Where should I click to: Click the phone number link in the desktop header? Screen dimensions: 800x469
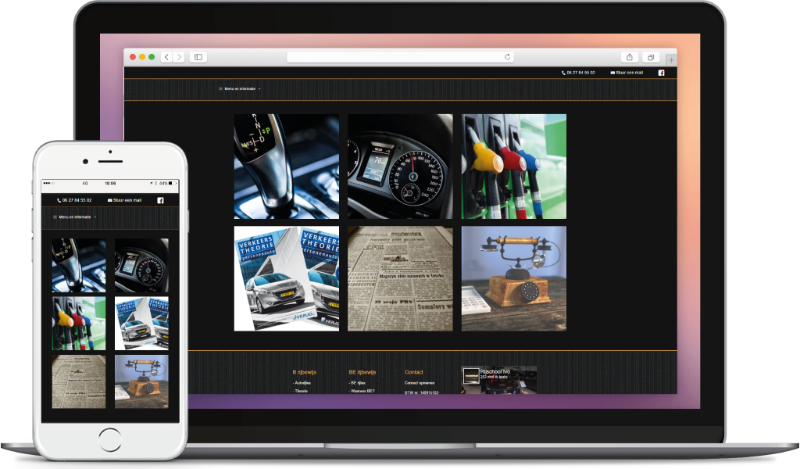[x=581, y=73]
